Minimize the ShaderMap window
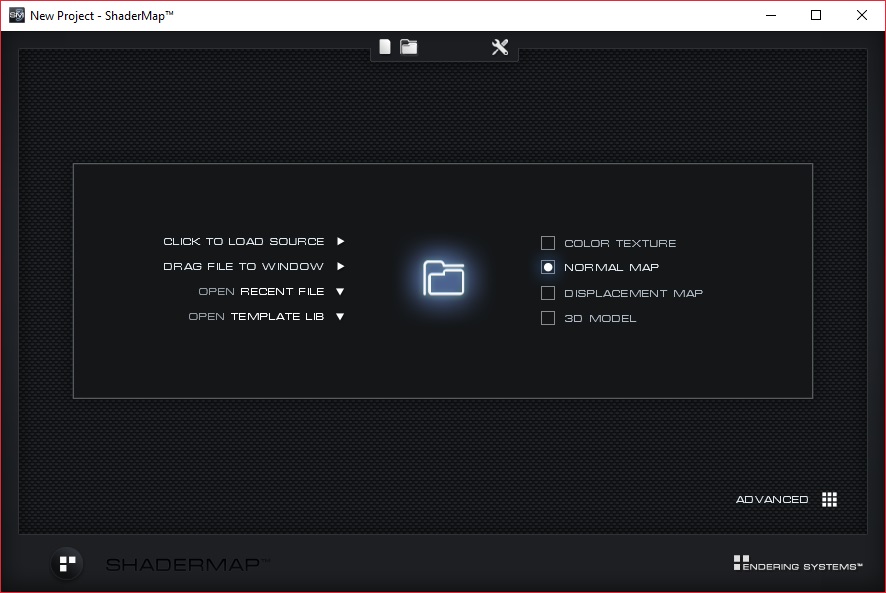Screen dimensions: 886x593 click(771, 15)
